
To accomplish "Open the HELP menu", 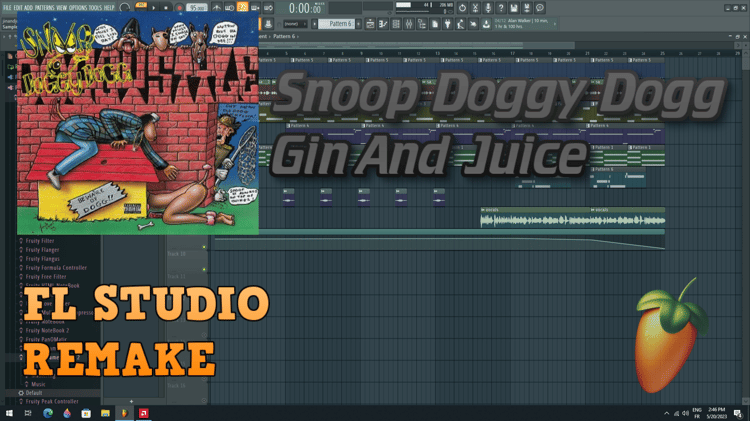I will pos(109,8).
